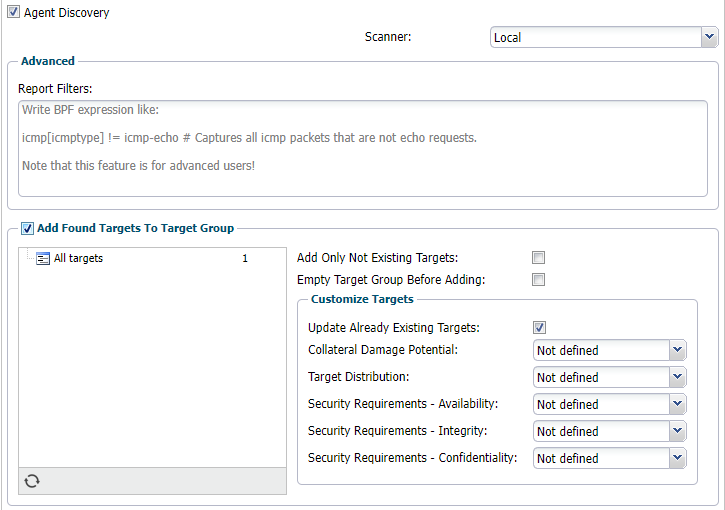Open Collateral Damage Potential dropdown
Image resolution: width=725 pixels, height=510 pixels.
click(608, 351)
